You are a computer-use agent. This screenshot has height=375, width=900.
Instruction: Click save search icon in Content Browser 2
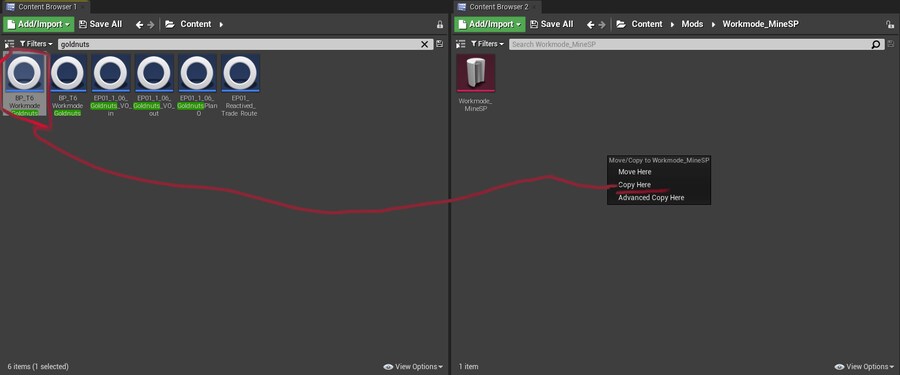891,44
